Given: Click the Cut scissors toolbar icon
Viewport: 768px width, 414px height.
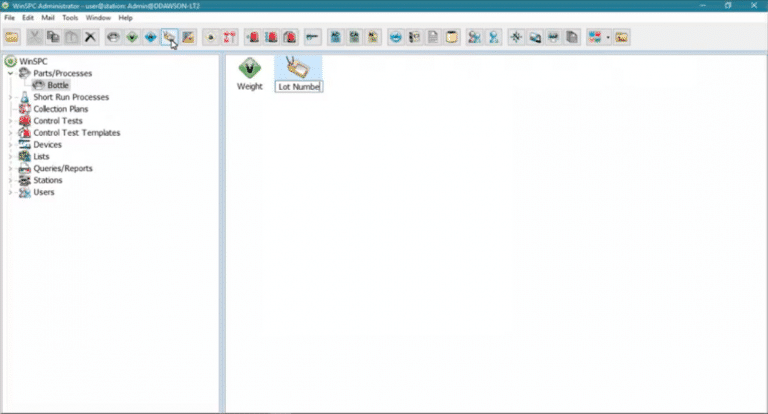Looking at the screenshot, I should coord(36,37).
